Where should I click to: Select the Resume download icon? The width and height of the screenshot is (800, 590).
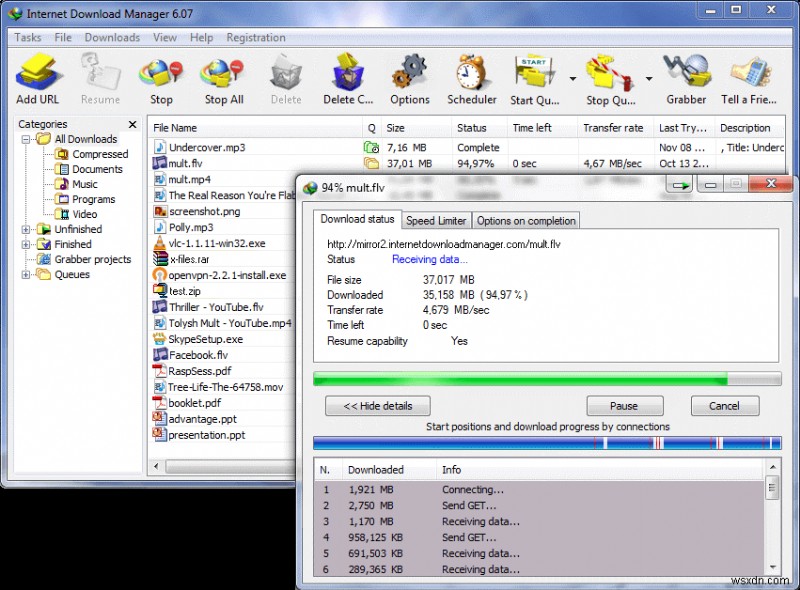point(99,75)
